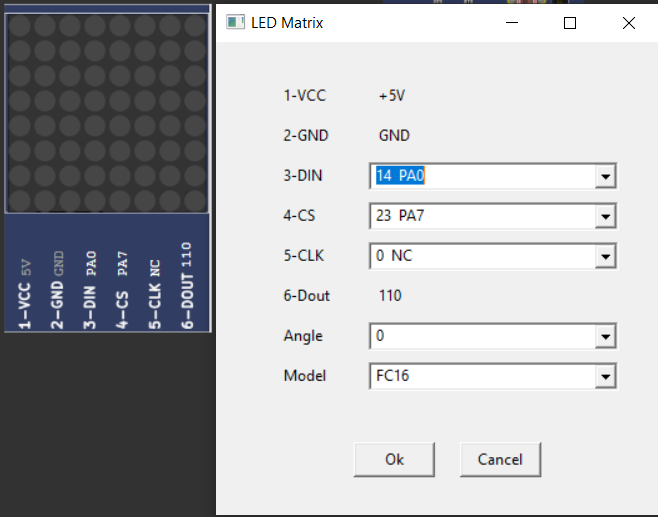
Task: Click the GND value in dialog
Action: [394, 136]
